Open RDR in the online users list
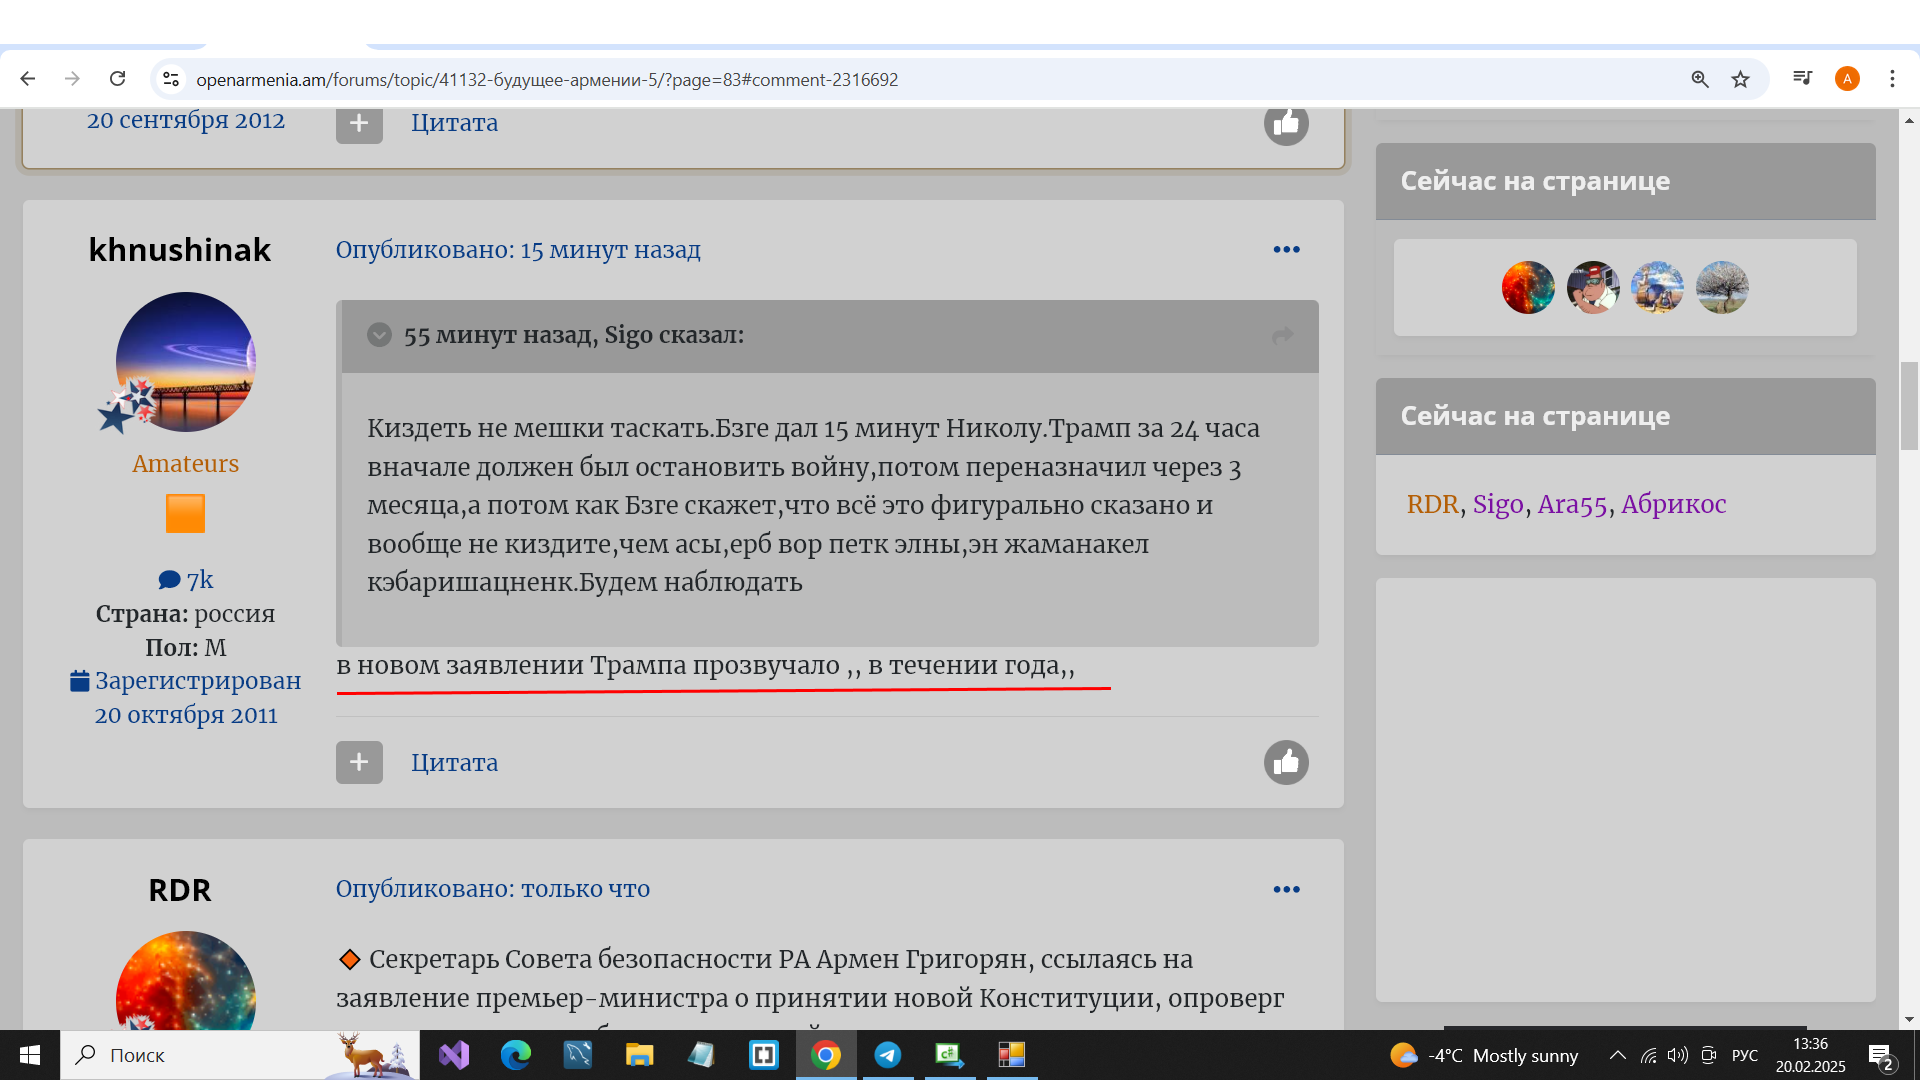The height and width of the screenshot is (1080, 1920). click(1432, 504)
